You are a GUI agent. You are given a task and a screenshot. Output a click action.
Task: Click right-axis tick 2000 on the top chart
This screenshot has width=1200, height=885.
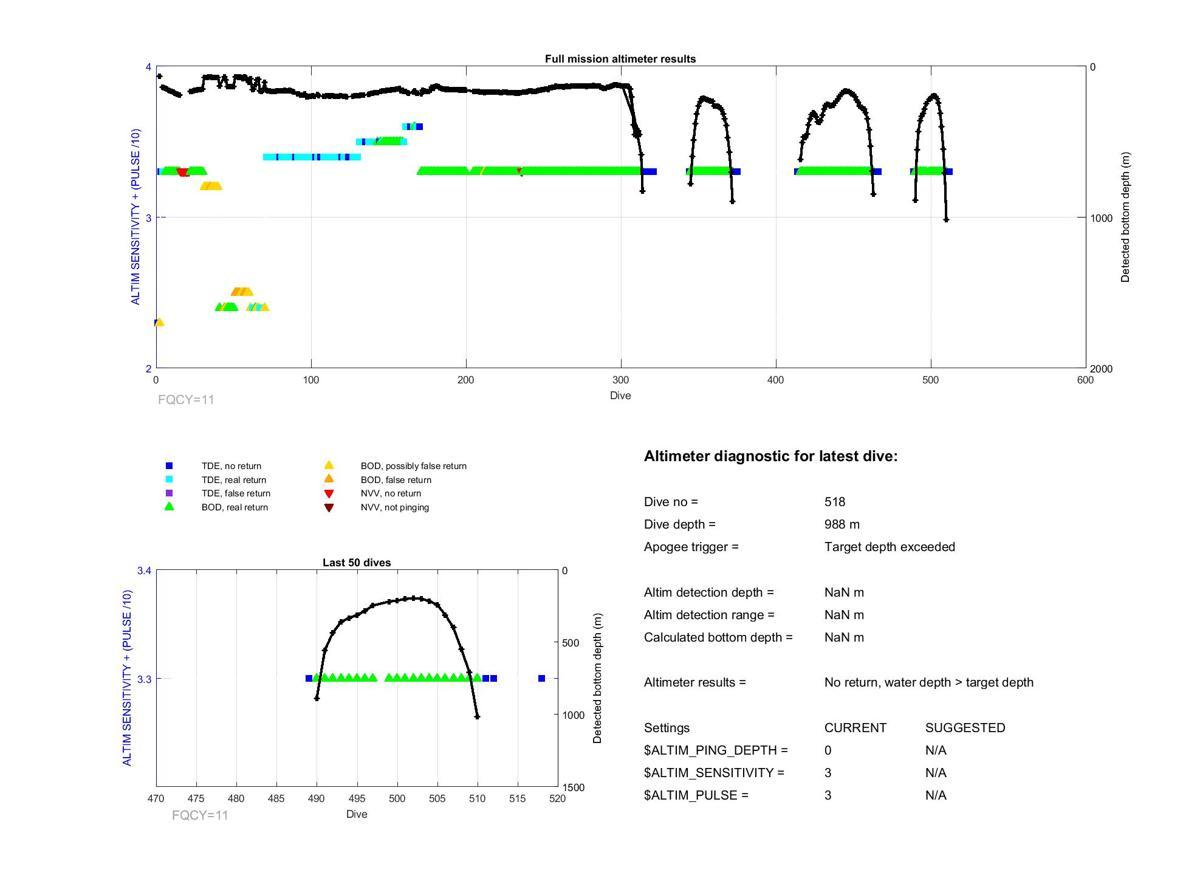pos(1101,369)
